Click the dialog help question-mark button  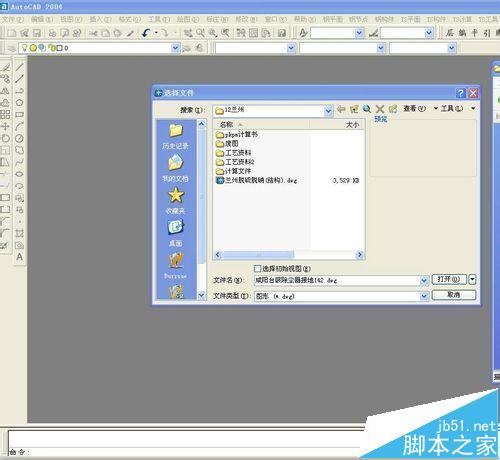pos(460,93)
